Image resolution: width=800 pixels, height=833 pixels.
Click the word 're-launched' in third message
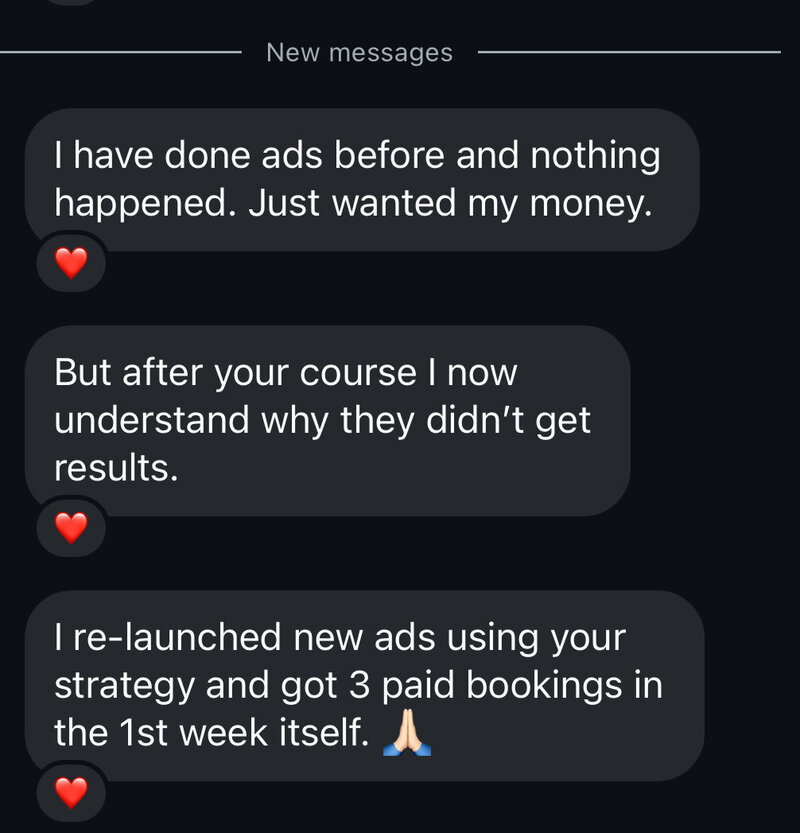tap(176, 637)
